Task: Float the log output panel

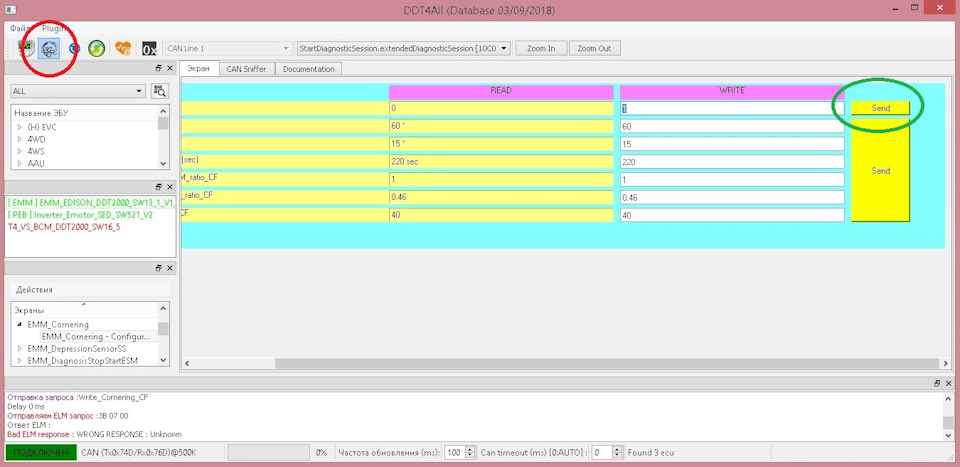Action: pos(937,383)
